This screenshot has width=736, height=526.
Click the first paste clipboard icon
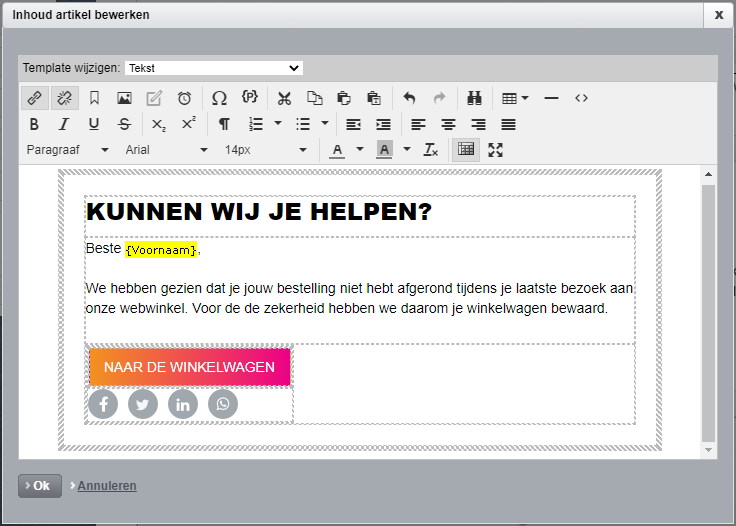344,98
